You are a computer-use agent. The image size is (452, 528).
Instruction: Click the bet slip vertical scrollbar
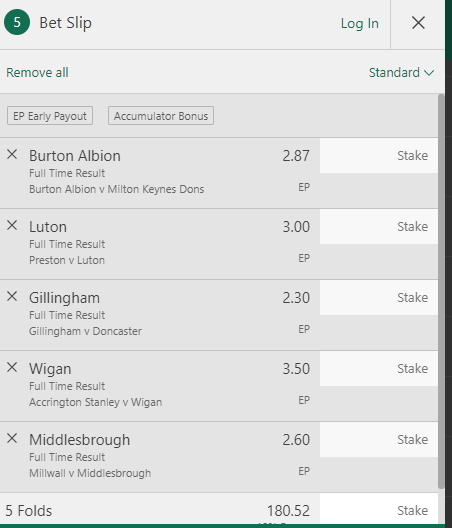point(441,291)
